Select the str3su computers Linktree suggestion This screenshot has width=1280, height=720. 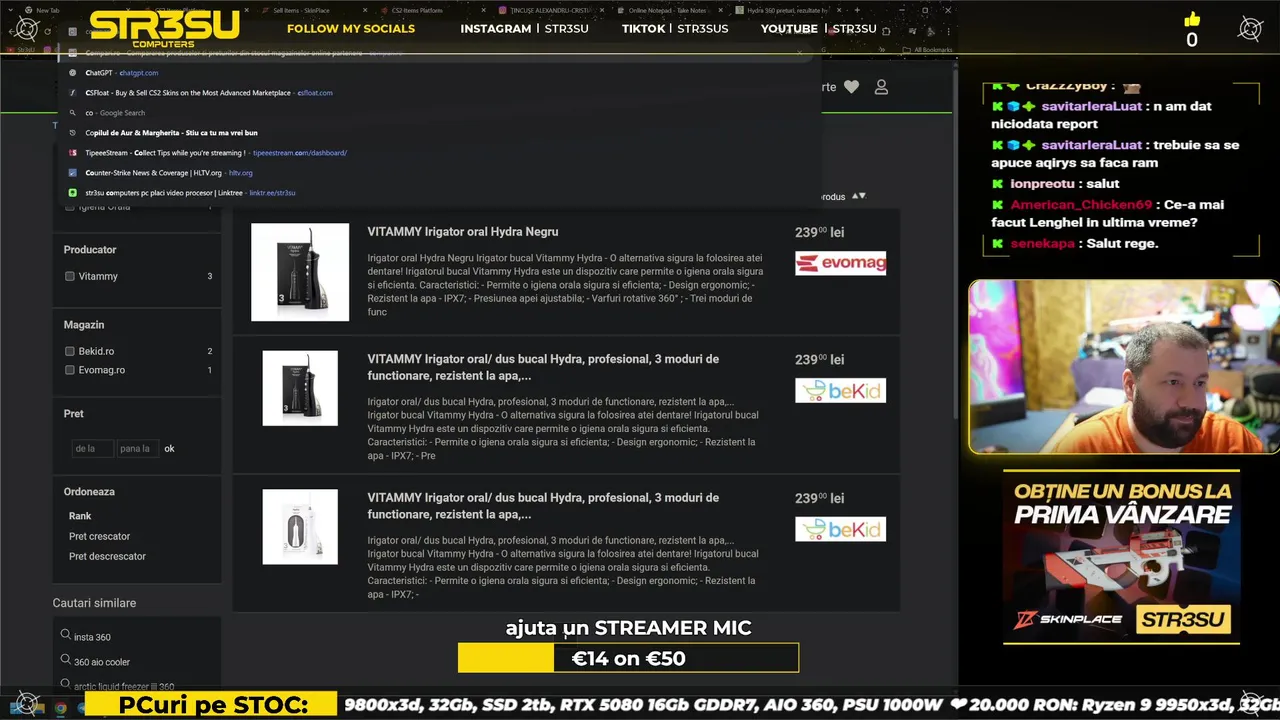click(438, 193)
